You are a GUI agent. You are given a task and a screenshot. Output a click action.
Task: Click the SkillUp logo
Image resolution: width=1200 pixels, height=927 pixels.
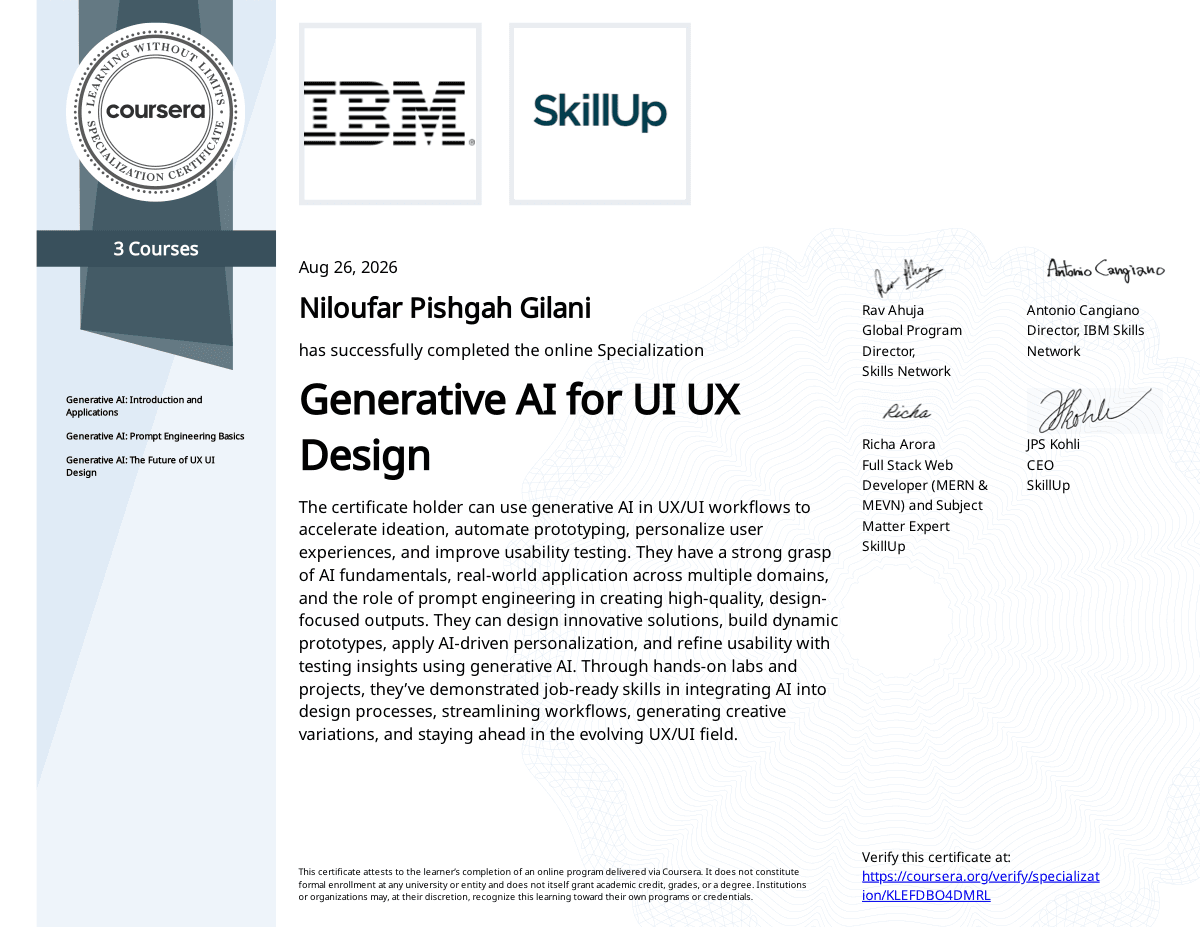(600, 114)
